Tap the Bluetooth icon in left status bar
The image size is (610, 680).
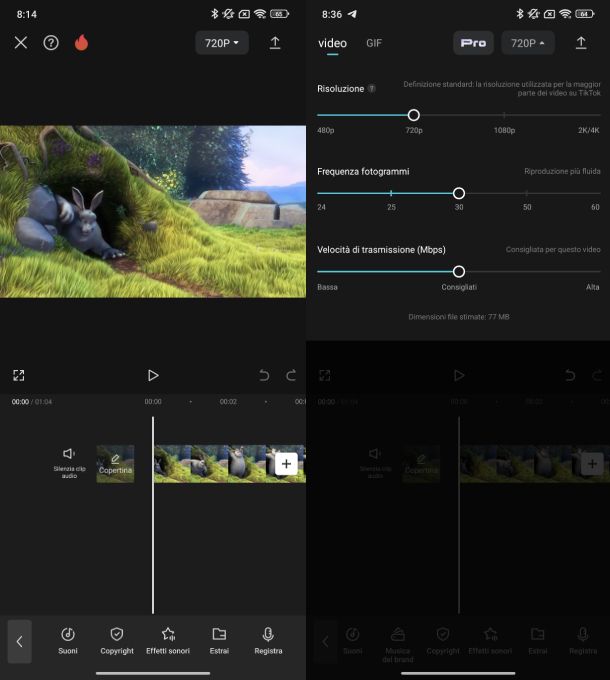[x=214, y=14]
